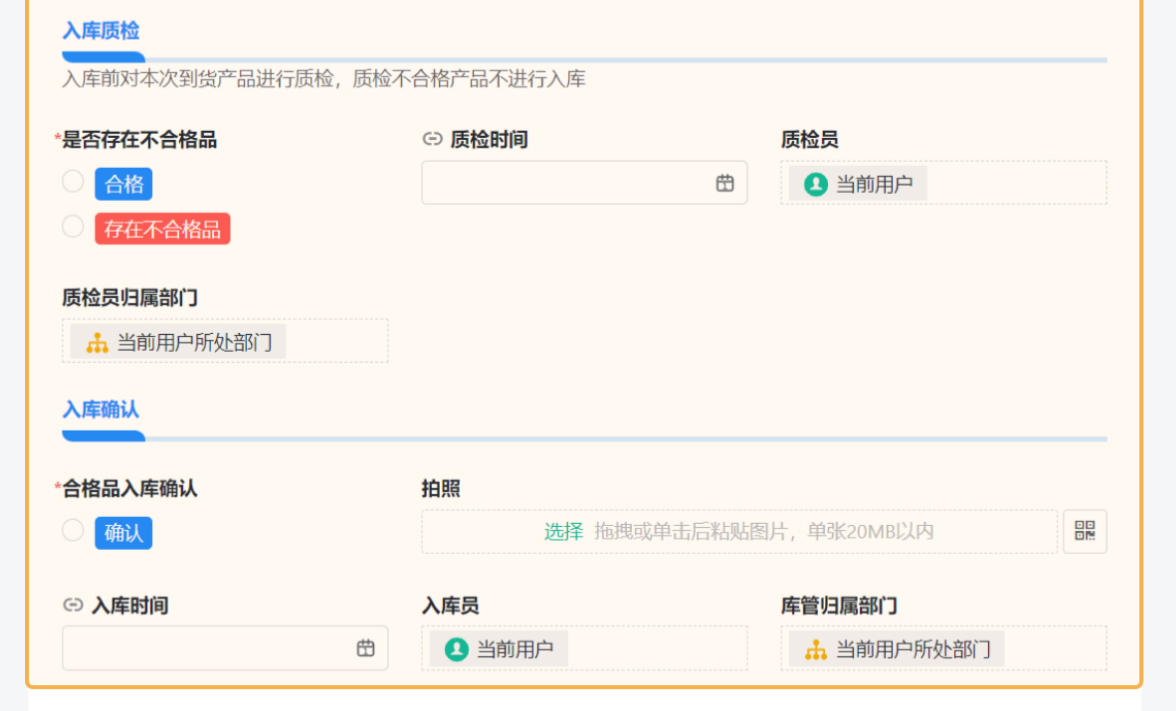Image resolution: width=1176 pixels, height=711 pixels.
Task: Click the 入库确认 section header
Action: click(x=101, y=410)
